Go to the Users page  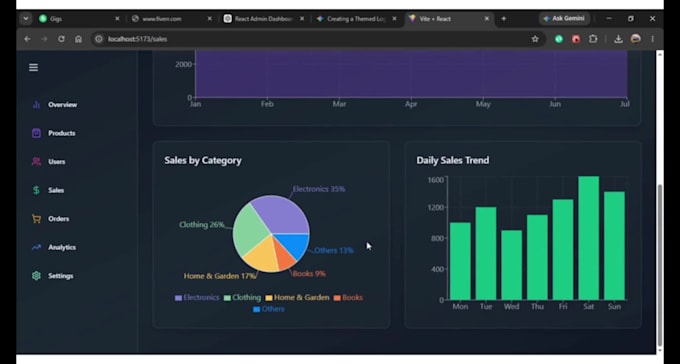pos(56,162)
